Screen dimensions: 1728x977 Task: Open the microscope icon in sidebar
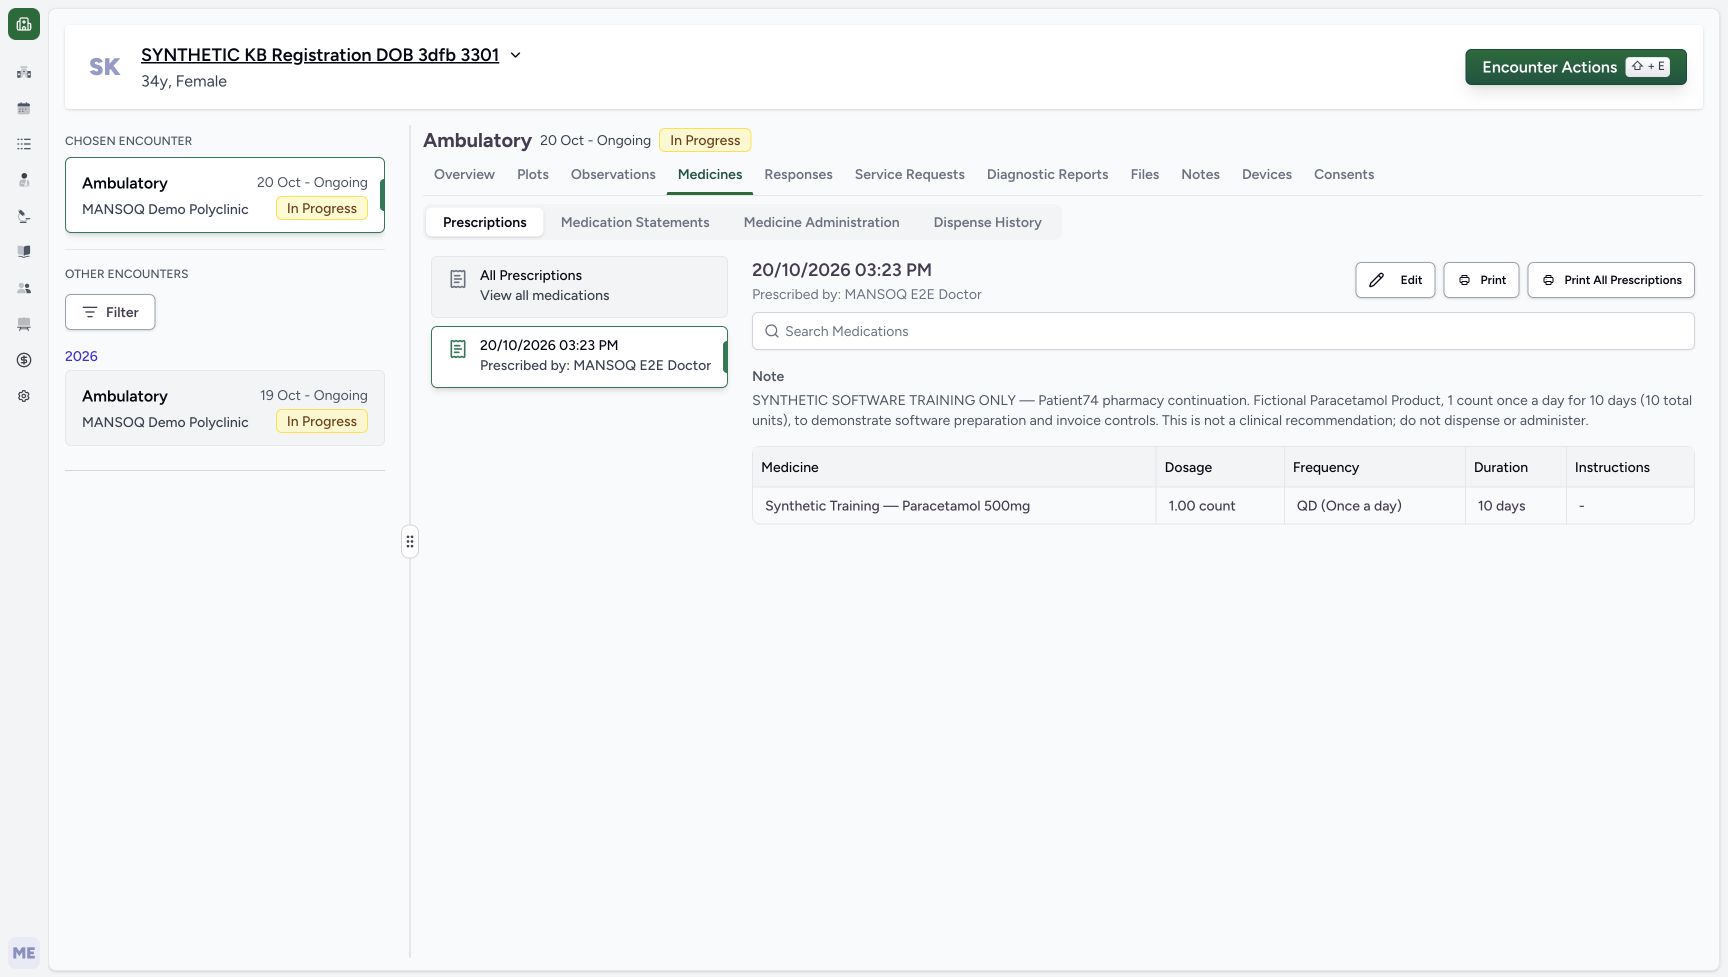point(24,216)
